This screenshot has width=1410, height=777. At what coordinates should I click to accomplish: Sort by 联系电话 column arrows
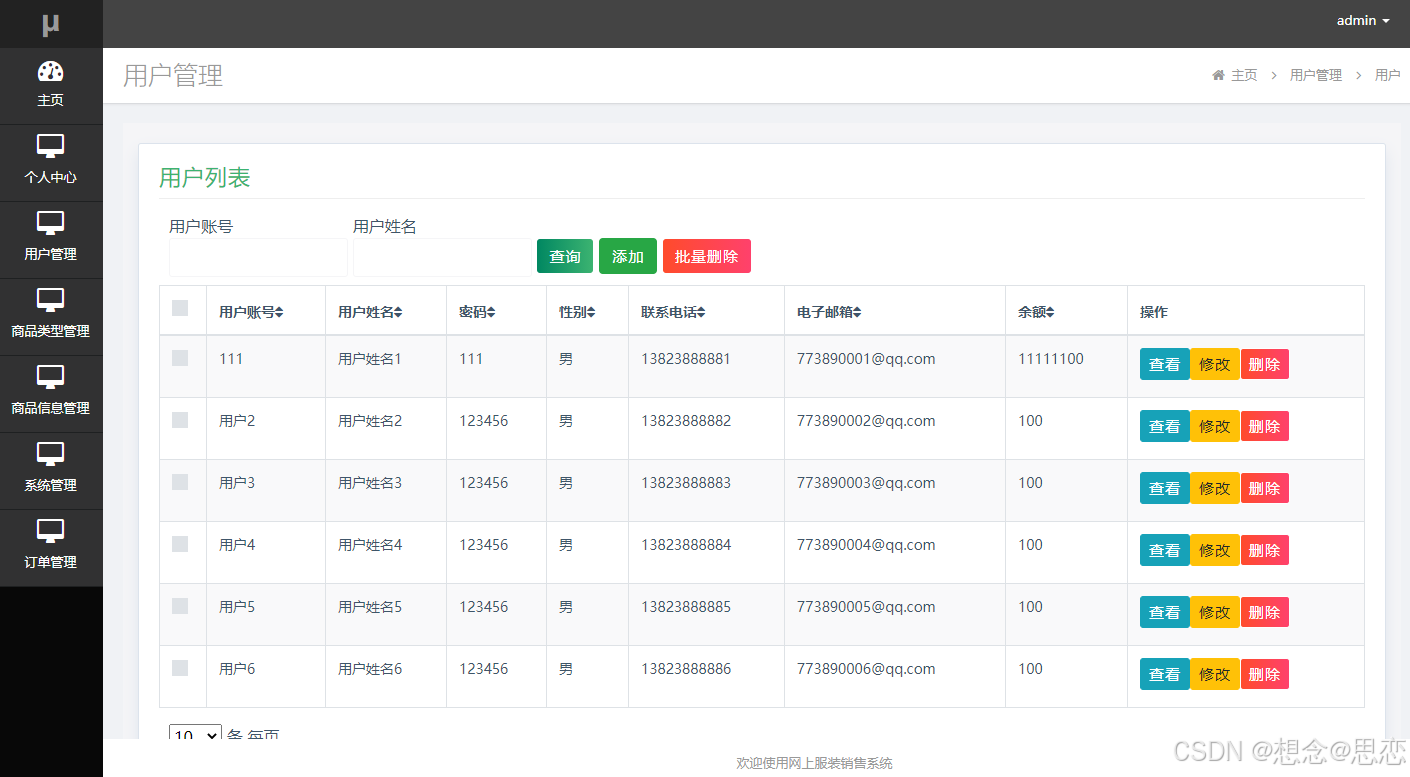(701, 312)
